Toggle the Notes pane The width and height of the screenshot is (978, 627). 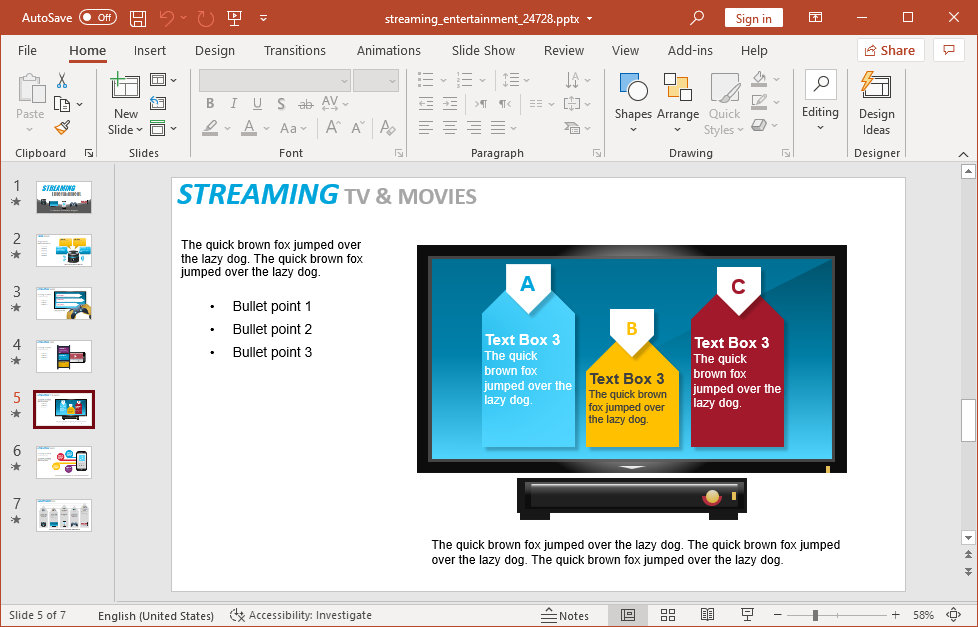coord(565,615)
